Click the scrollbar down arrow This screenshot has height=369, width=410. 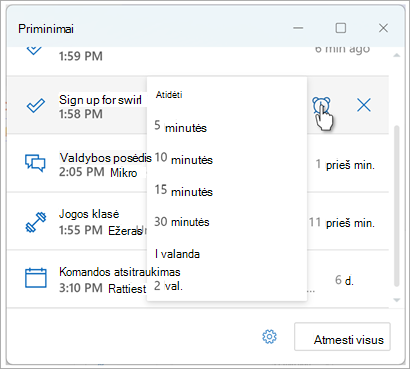click(397, 300)
